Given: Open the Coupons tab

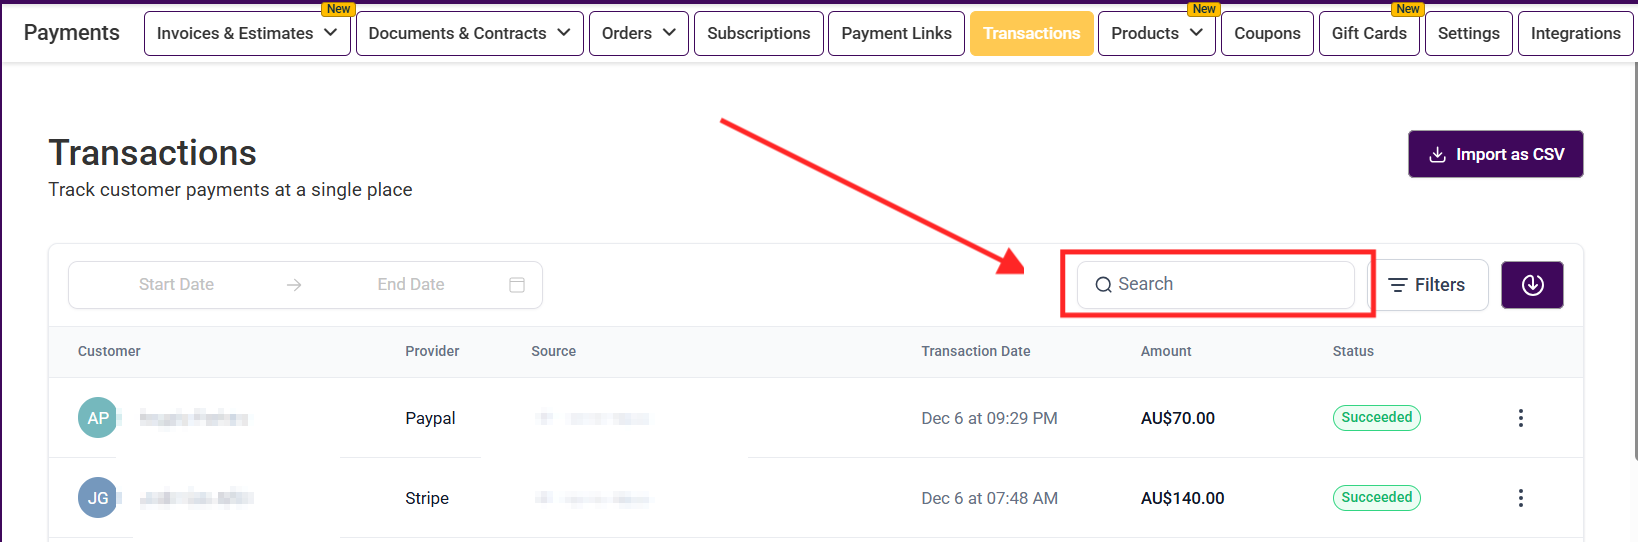Looking at the screenshot, I should point(1267,33).
